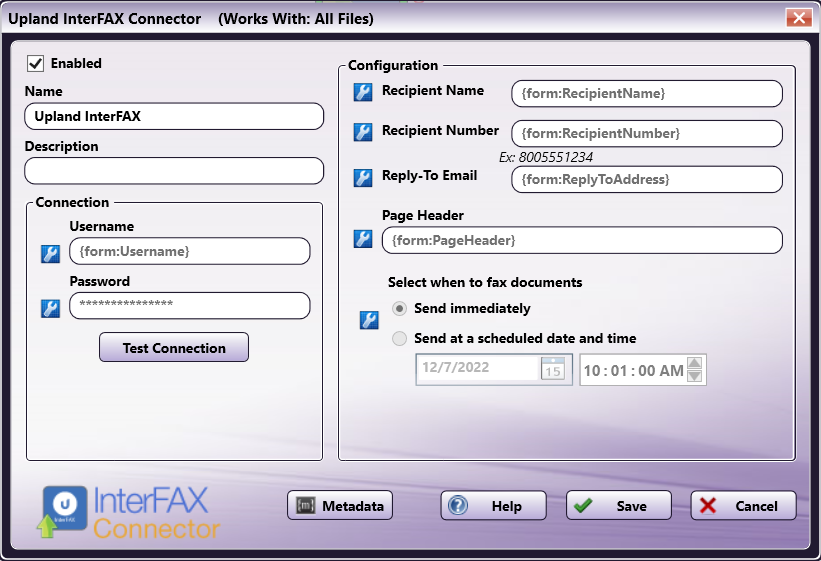
Task: Click the Password input field
Action: click(x=190, y=305)
